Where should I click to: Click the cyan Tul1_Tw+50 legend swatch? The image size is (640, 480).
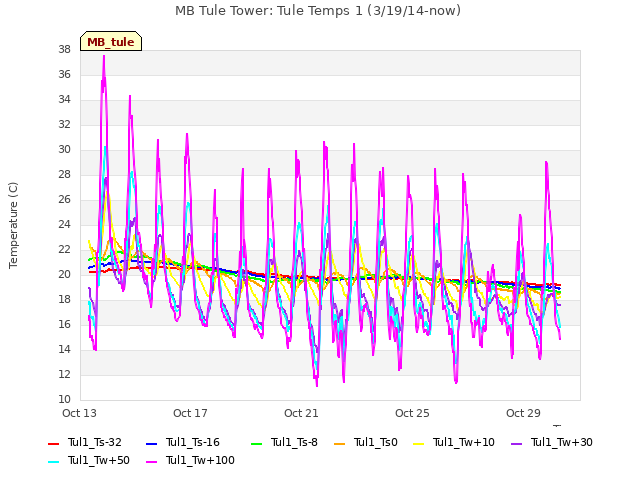(x=54, y=462)
